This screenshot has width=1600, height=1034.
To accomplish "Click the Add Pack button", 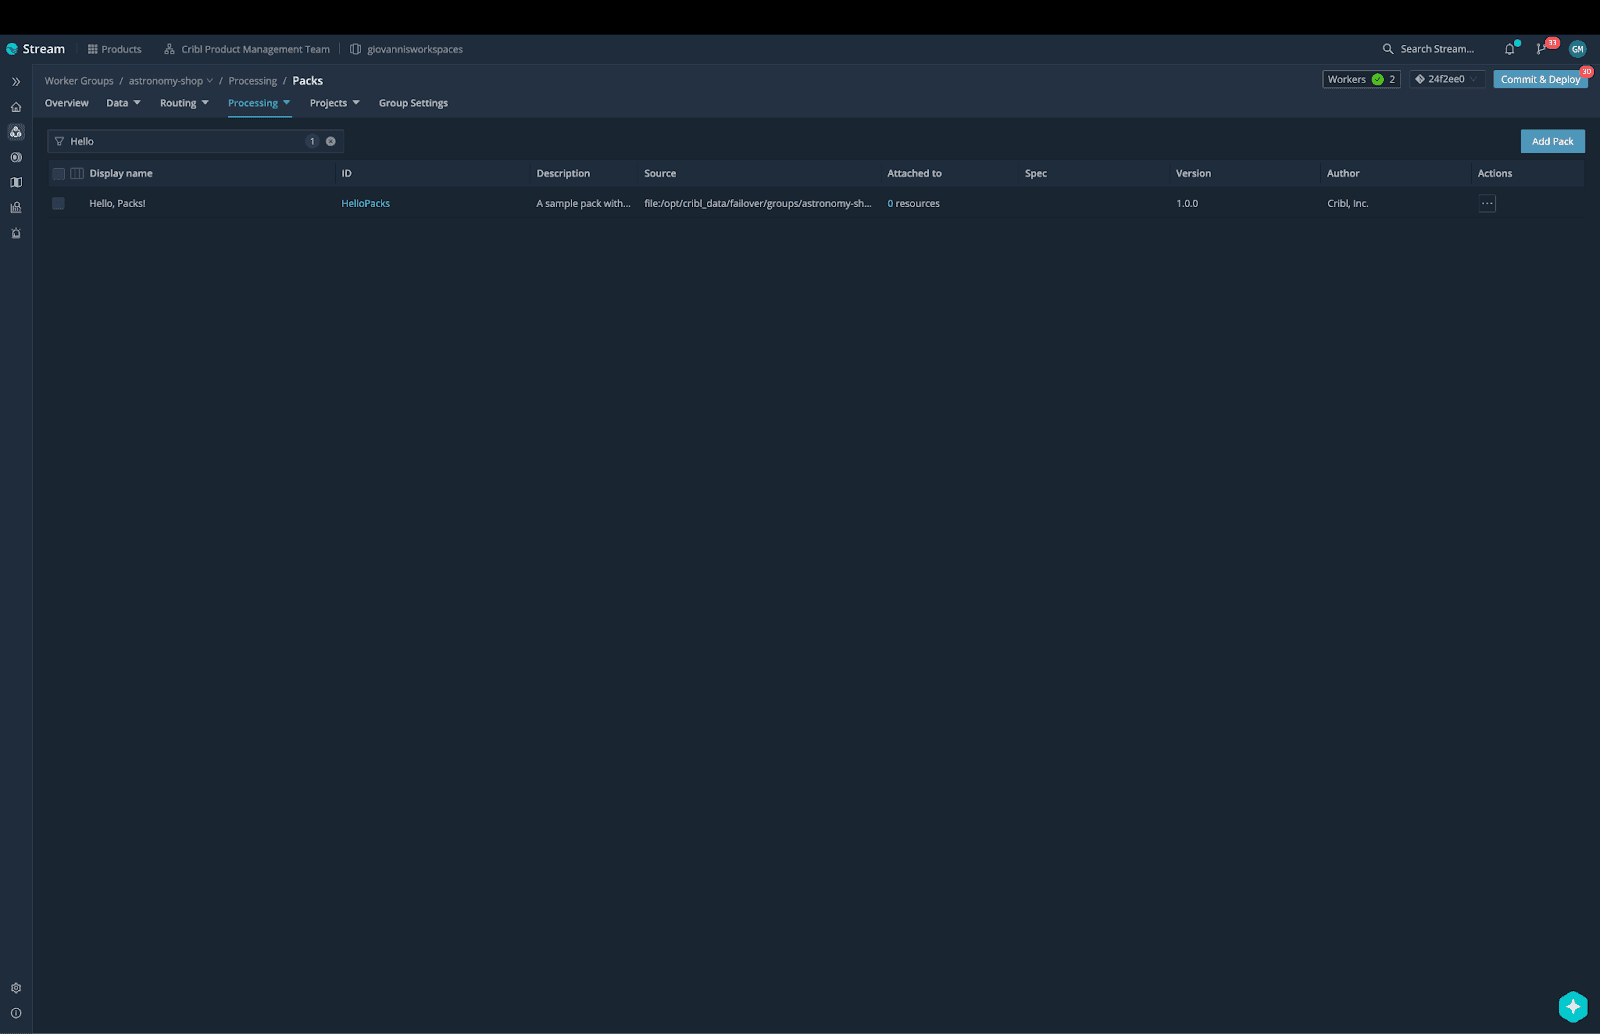I will tap(1552, 141).
